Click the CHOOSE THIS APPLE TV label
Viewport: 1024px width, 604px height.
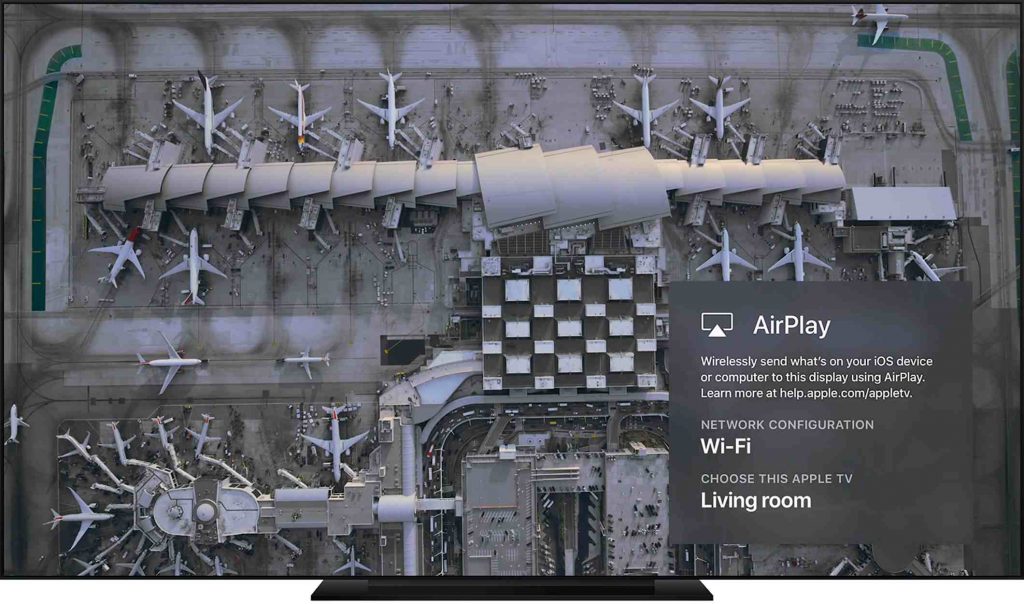pyautogui.click(x=776, y=479)
